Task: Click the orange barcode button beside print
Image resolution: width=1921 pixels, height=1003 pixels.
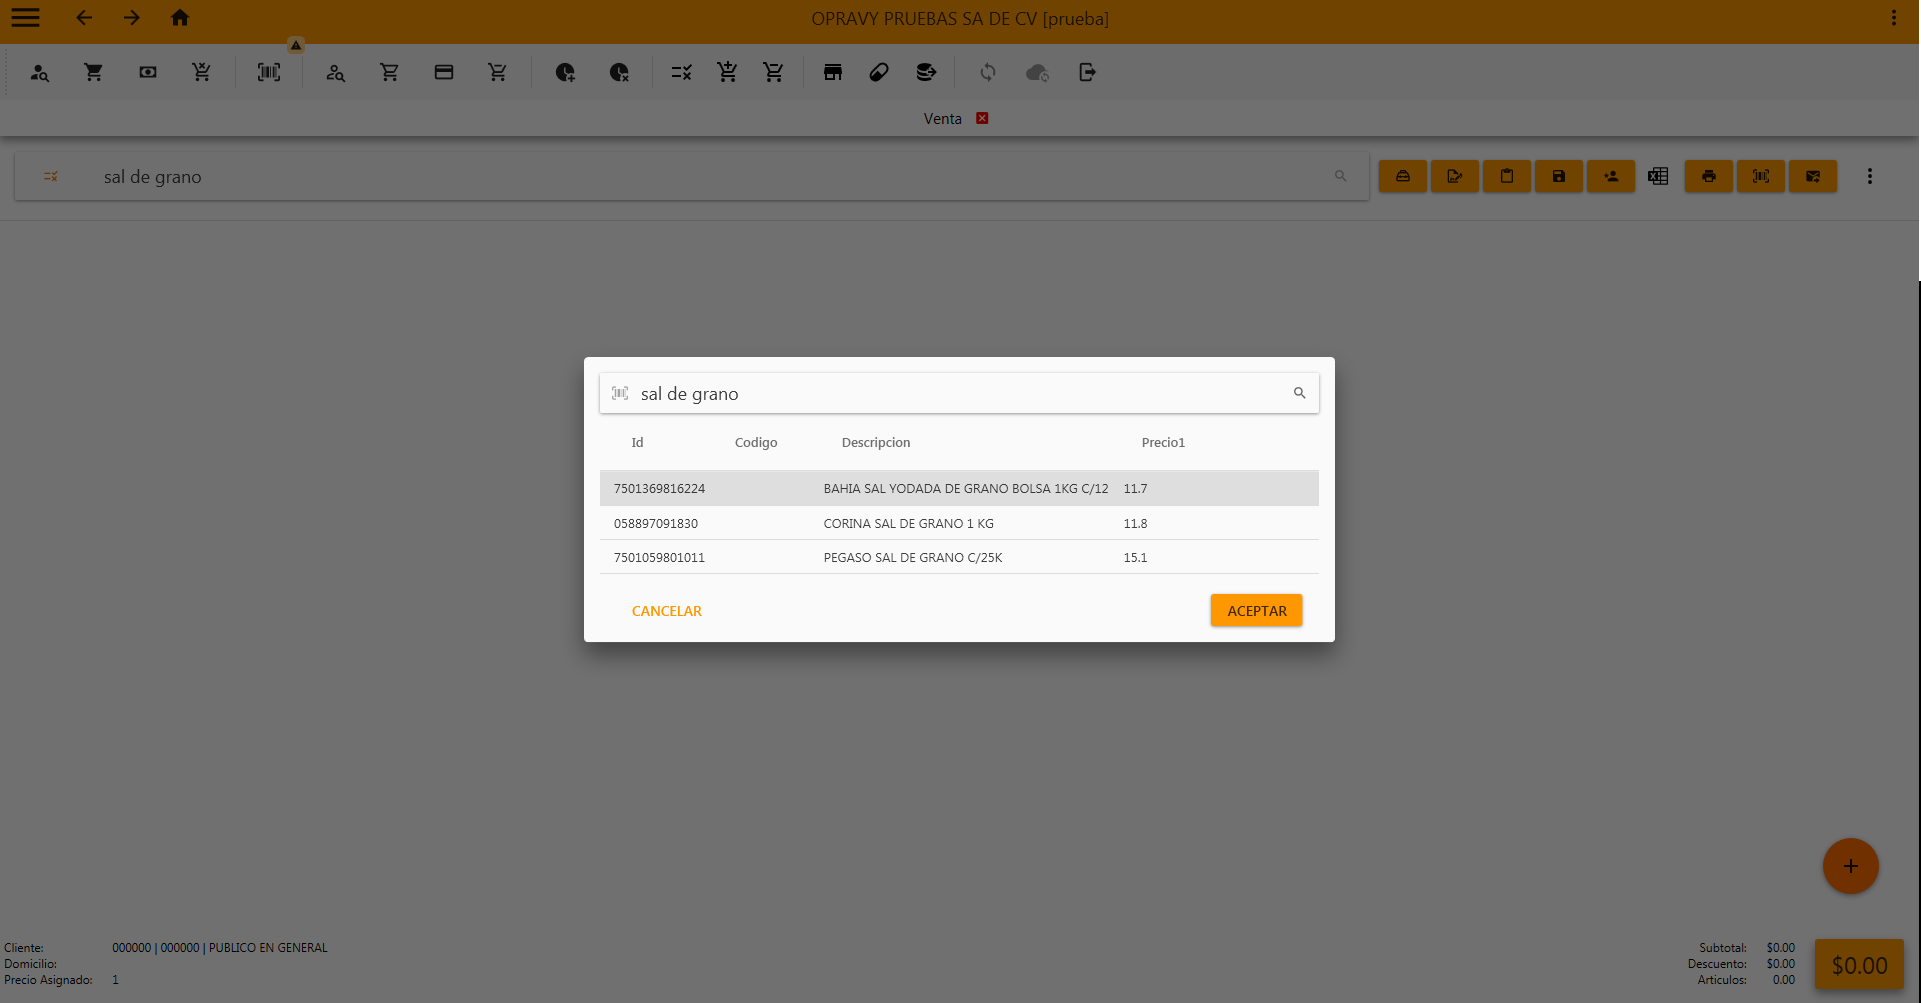Action: (1761, 176)
